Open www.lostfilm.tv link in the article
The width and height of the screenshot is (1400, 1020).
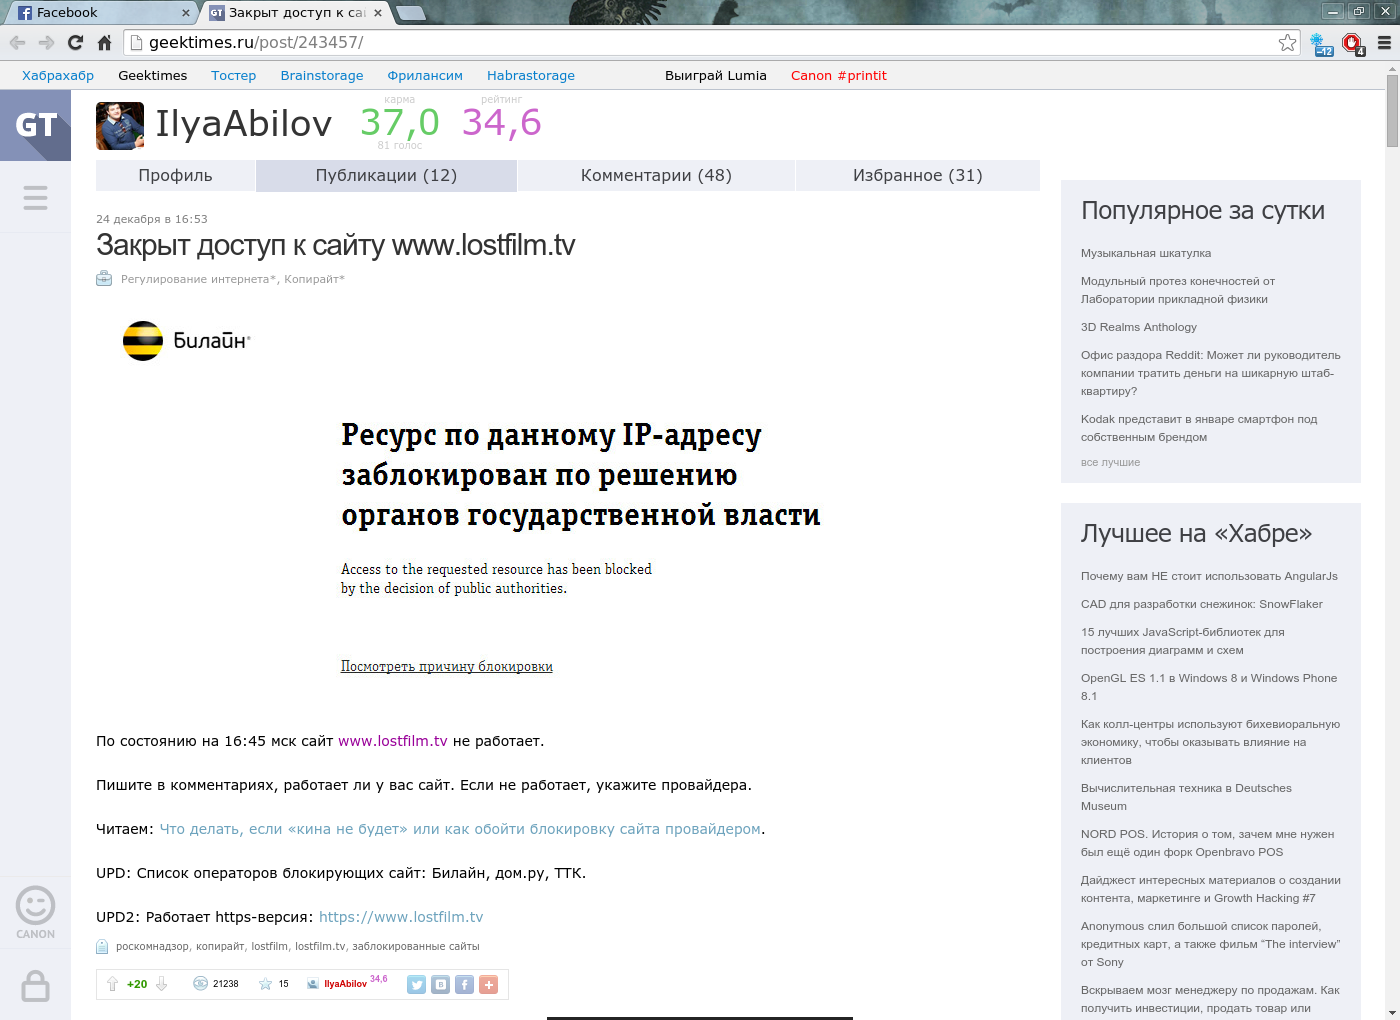[x=393, y=741]
